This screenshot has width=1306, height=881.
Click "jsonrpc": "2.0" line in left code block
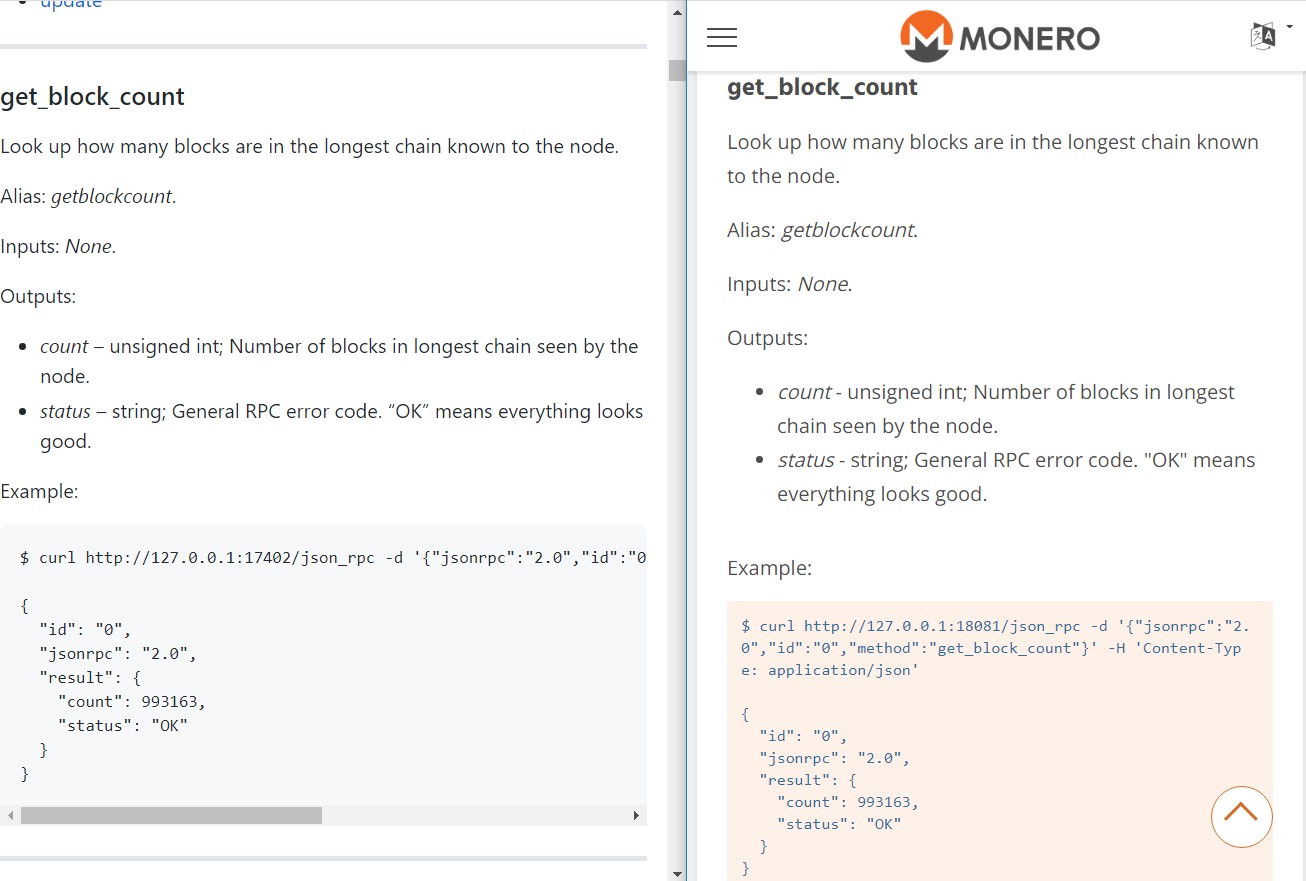coord(118,653)
